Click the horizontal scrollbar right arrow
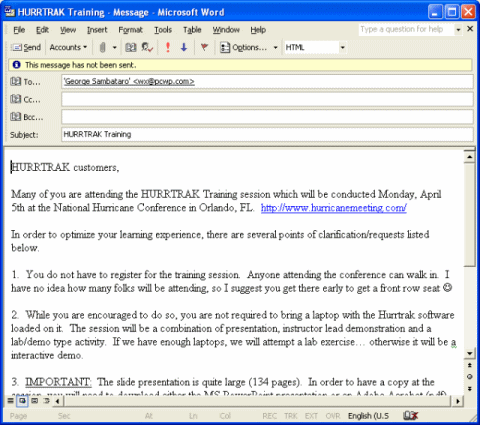 click(458, 401)
